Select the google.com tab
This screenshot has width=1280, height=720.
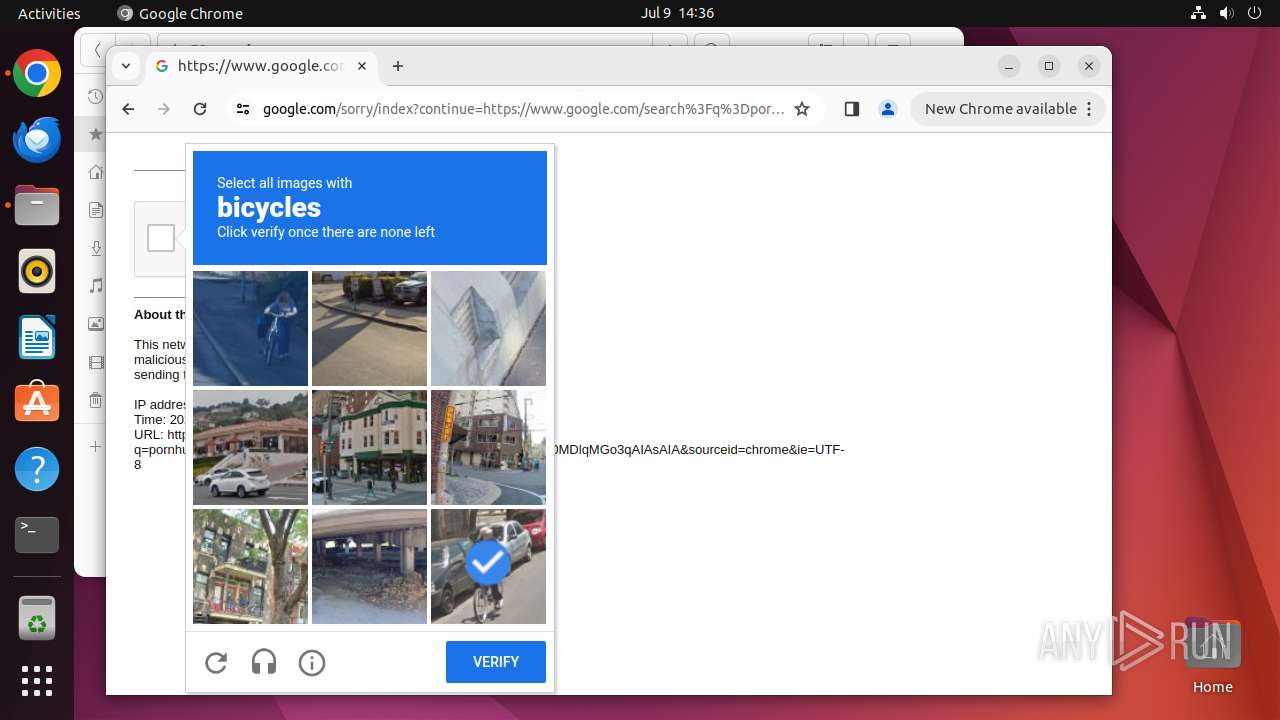262,66
